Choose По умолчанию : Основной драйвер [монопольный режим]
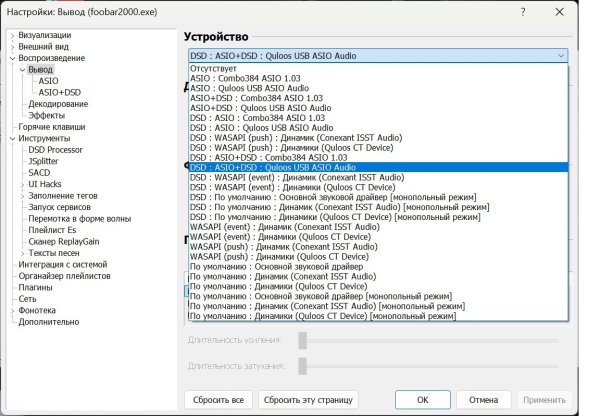Viewport: 600px width, 416px height. [378, 297]
